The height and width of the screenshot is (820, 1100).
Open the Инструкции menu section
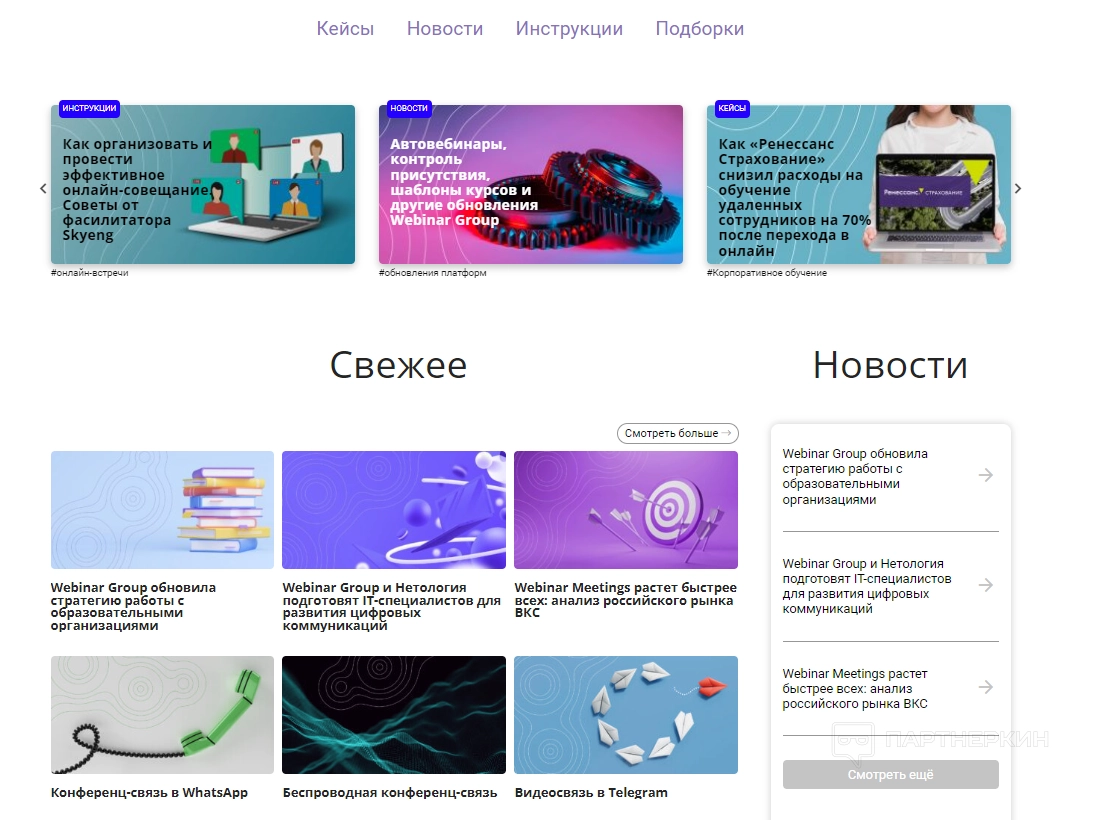click(569, 29)
